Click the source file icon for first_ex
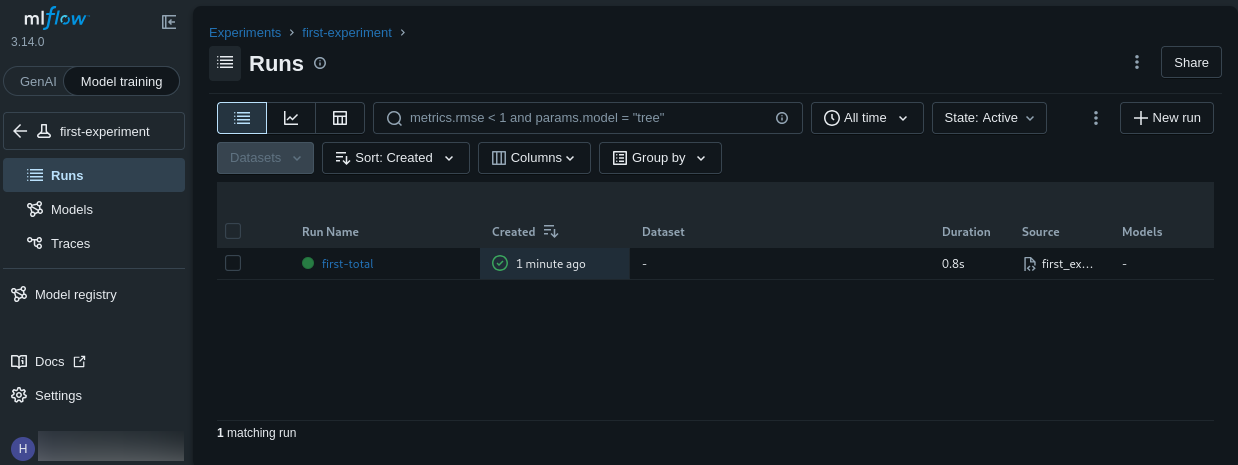The image size is (1238, 465). pyautogui.click(x=1029, y=264)
